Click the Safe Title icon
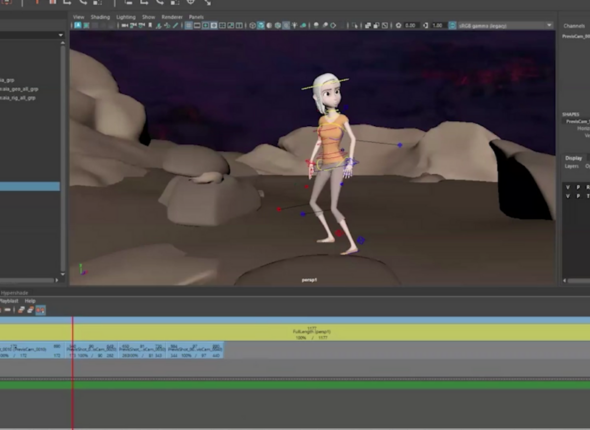590x430 pixels. (239, 26)
